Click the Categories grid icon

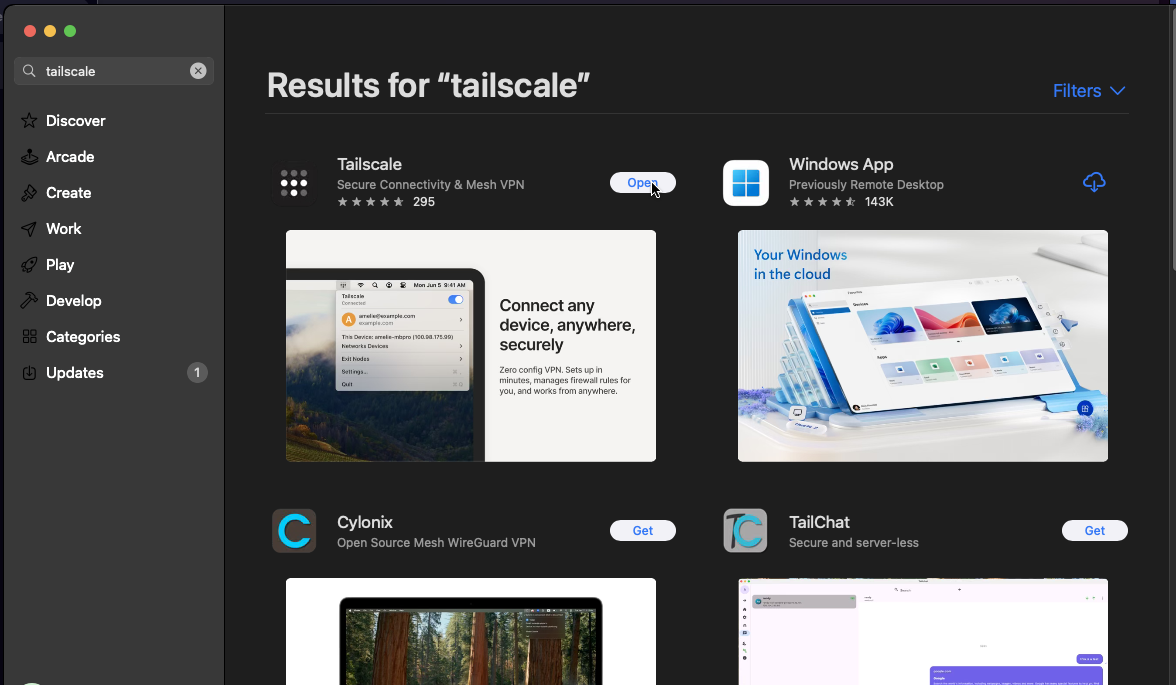tap(29, 337)
